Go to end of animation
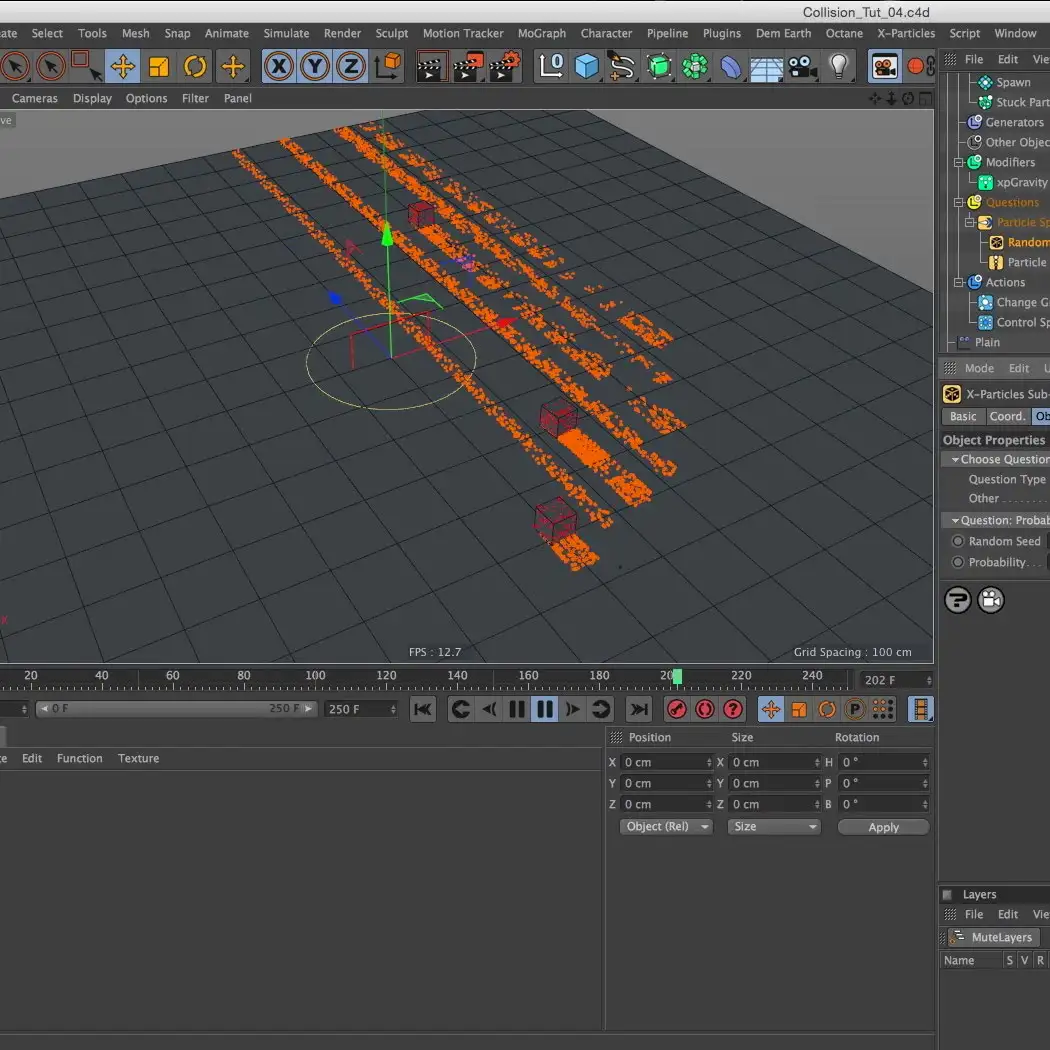This screenshot has width=1050, height=1050. coord(639,709)
